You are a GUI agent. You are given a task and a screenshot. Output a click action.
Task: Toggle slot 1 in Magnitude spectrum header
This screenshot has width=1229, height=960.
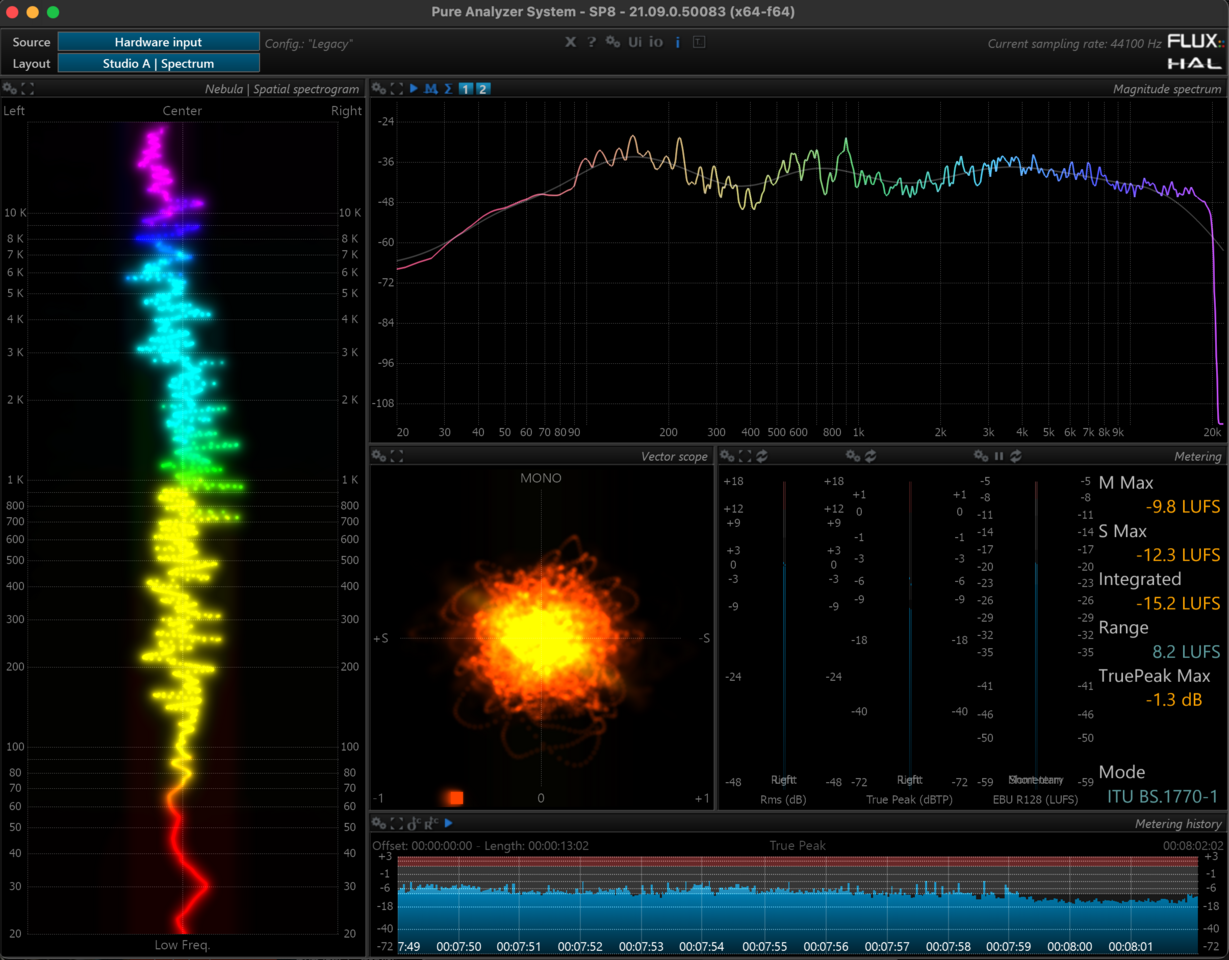(x=465, y=89)
